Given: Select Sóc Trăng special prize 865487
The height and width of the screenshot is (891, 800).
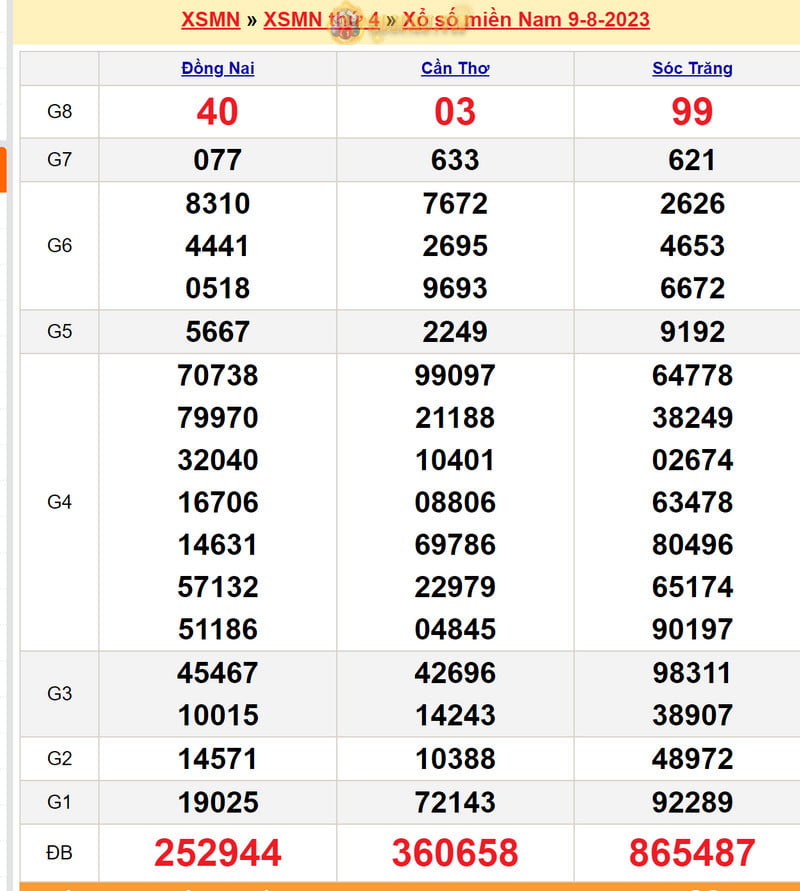Looking at the screenshot, I should pos(692,853).
